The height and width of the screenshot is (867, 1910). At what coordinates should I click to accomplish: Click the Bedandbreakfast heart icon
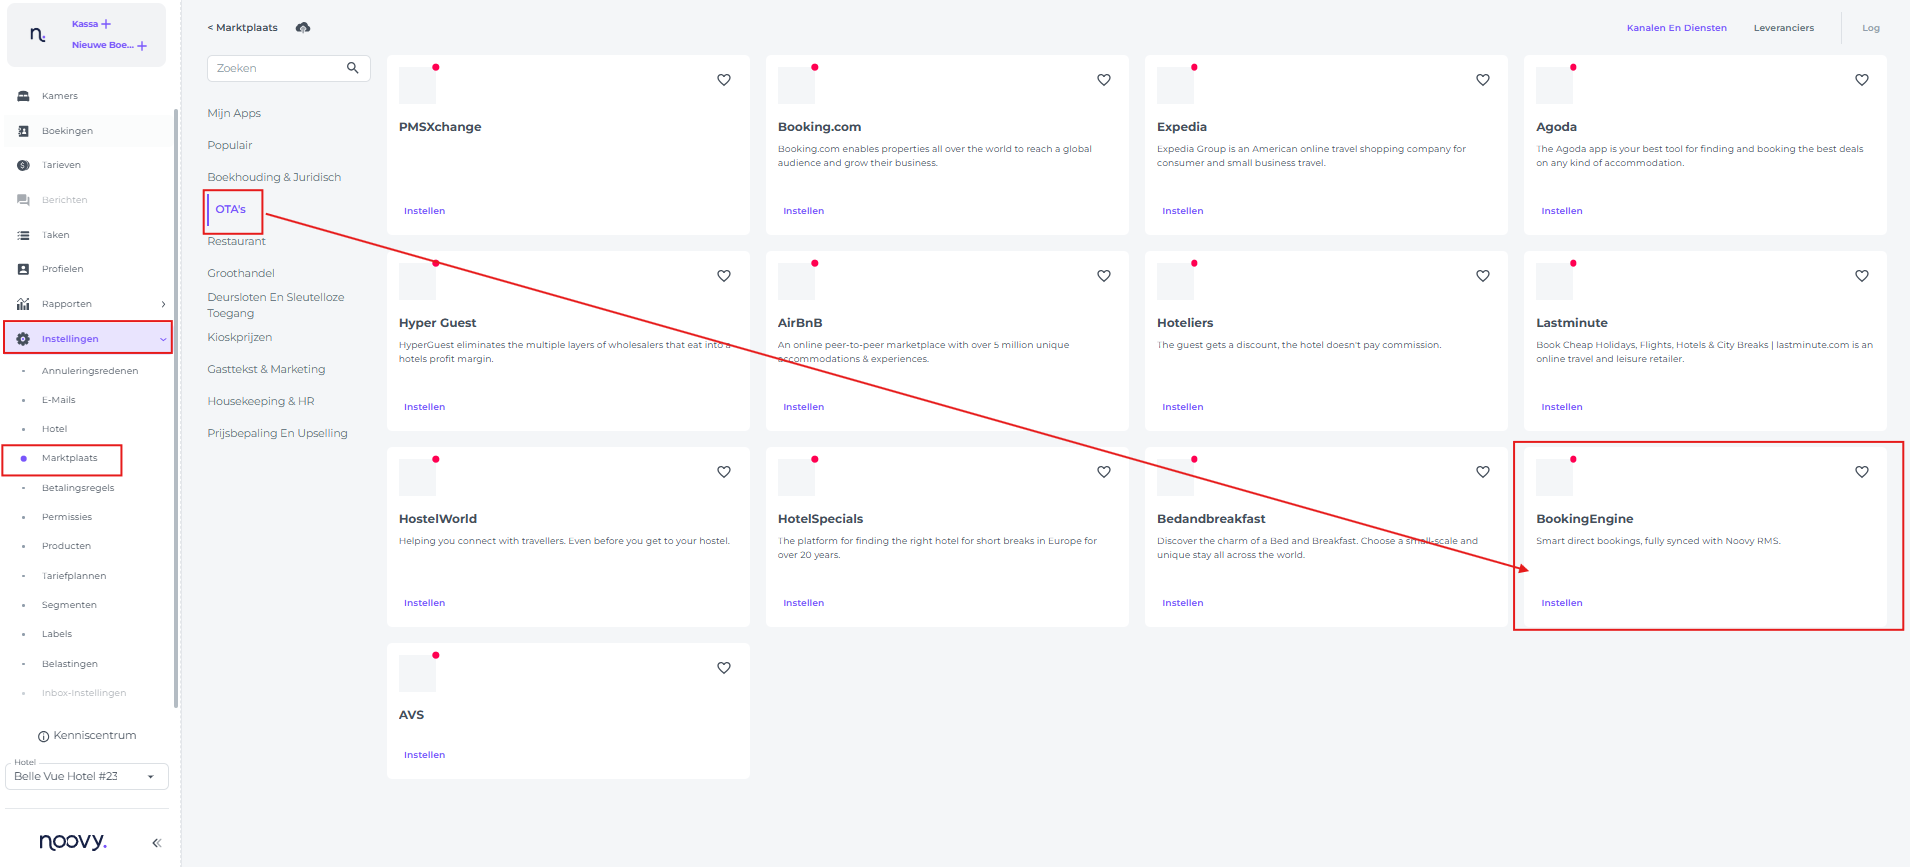1483,472
